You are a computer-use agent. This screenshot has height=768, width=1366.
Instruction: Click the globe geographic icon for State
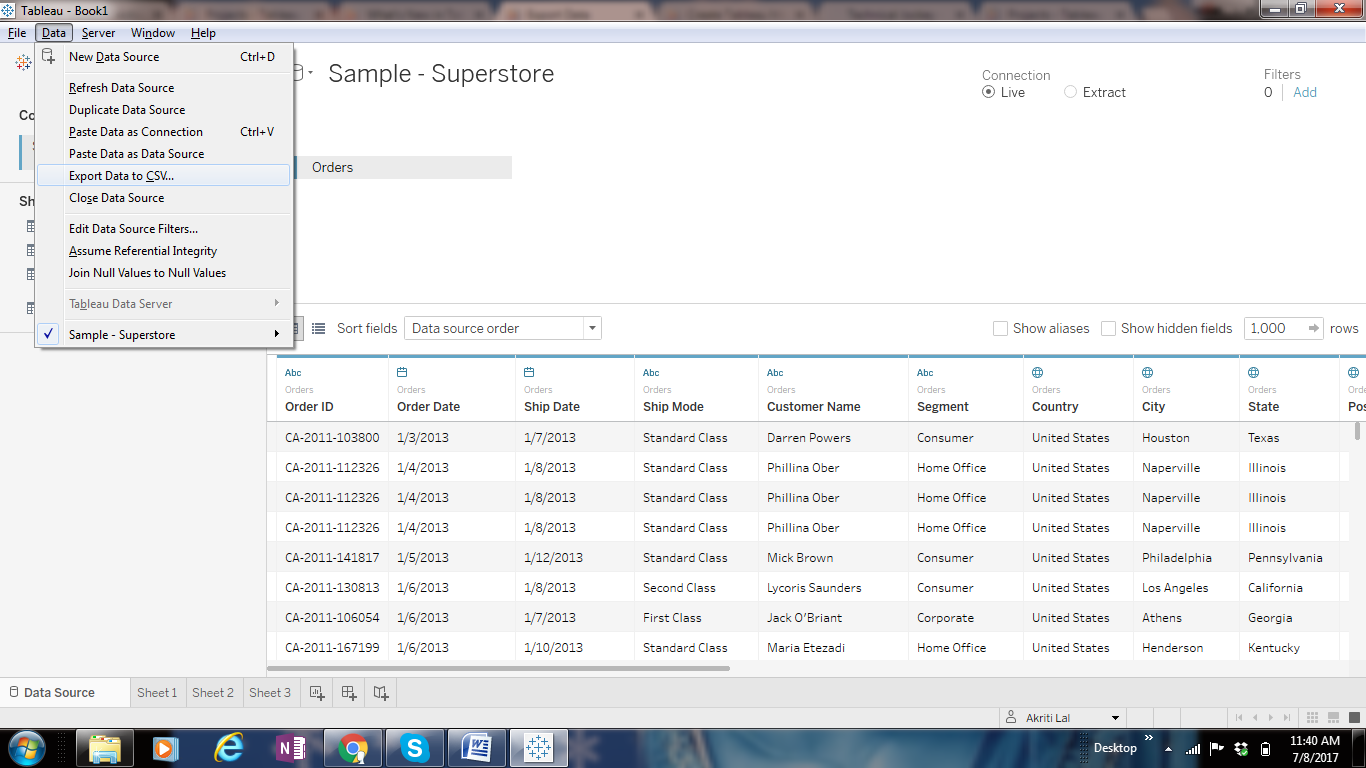(1254, 373)
